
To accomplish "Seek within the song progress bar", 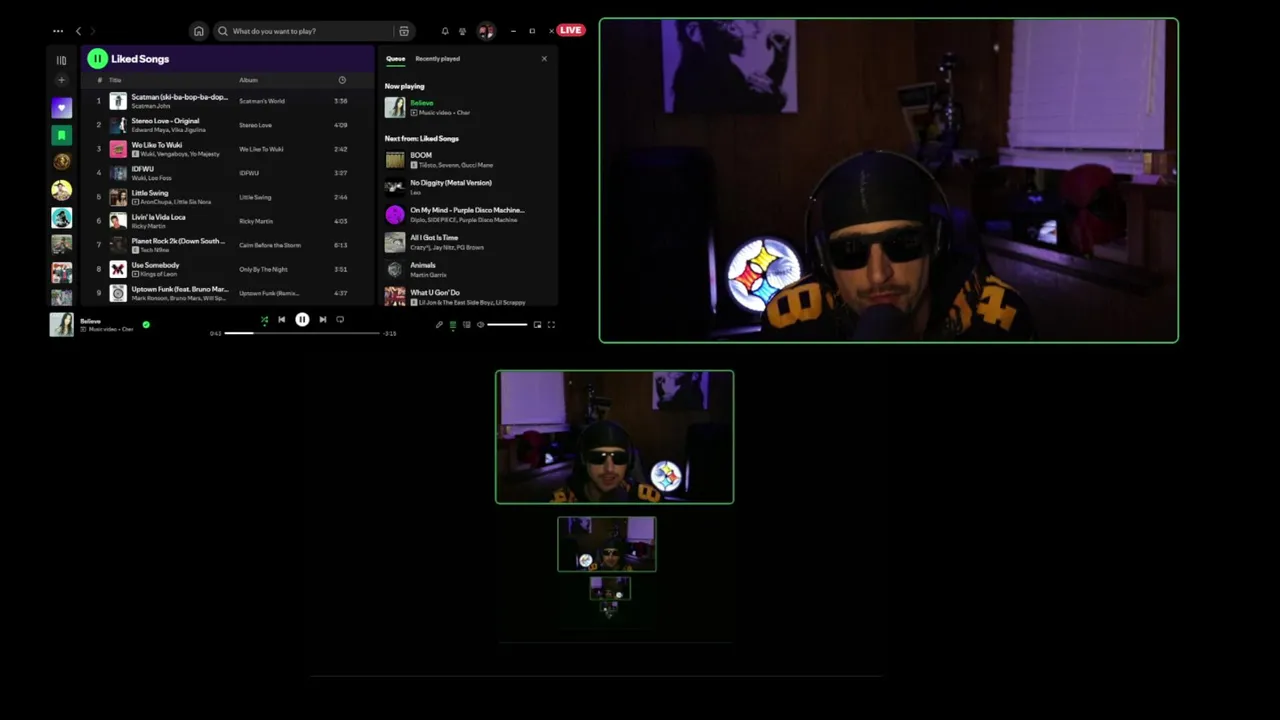I will click(x=303, y=333).
